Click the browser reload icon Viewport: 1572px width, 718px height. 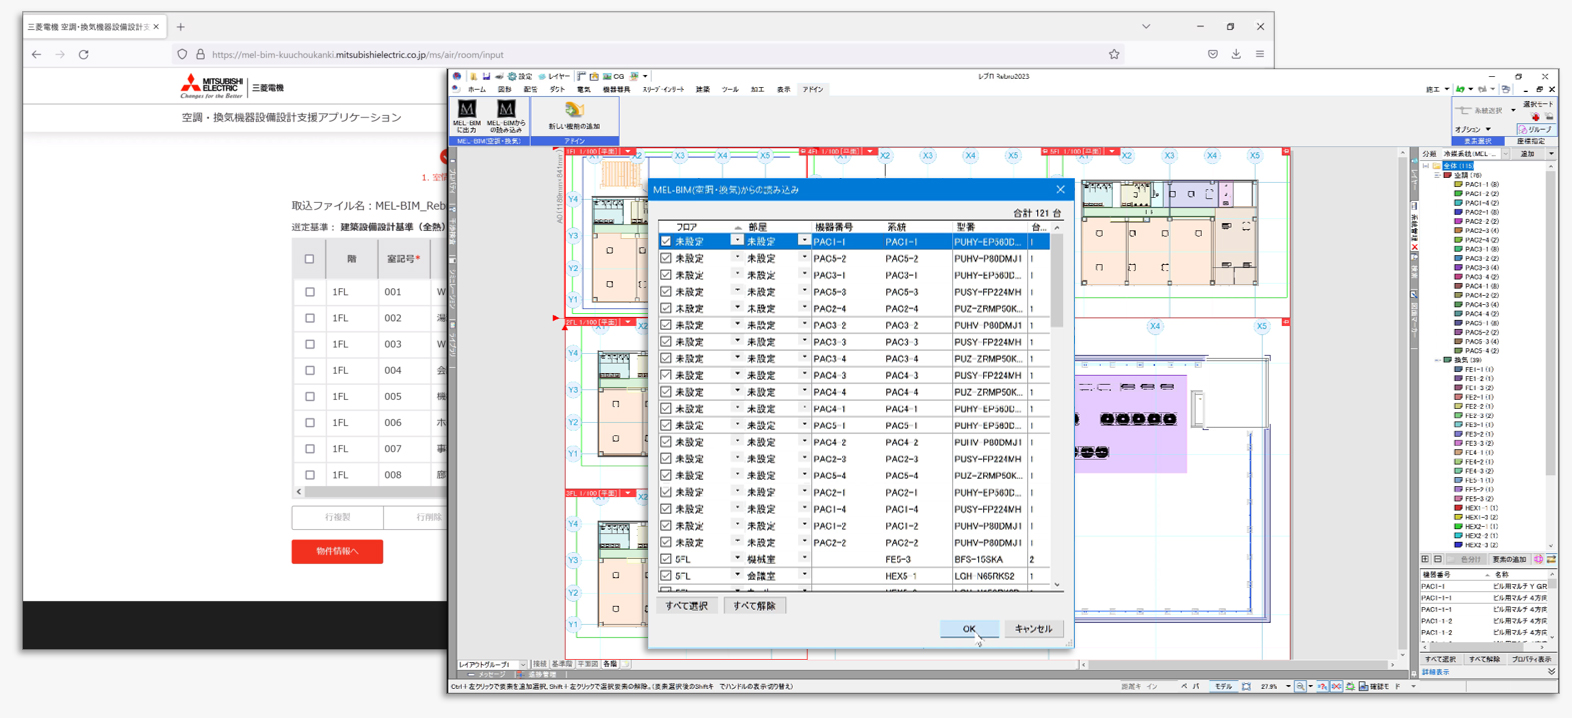coord(84,55)
